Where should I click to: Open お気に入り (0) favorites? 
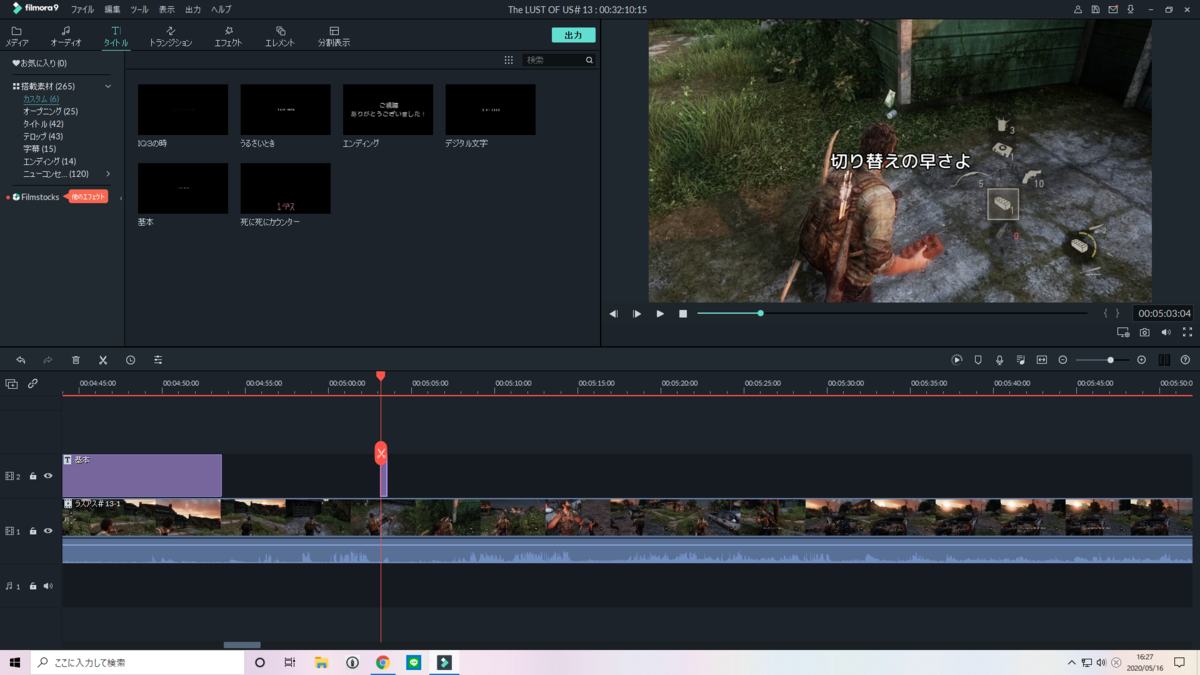pos(40,63)
